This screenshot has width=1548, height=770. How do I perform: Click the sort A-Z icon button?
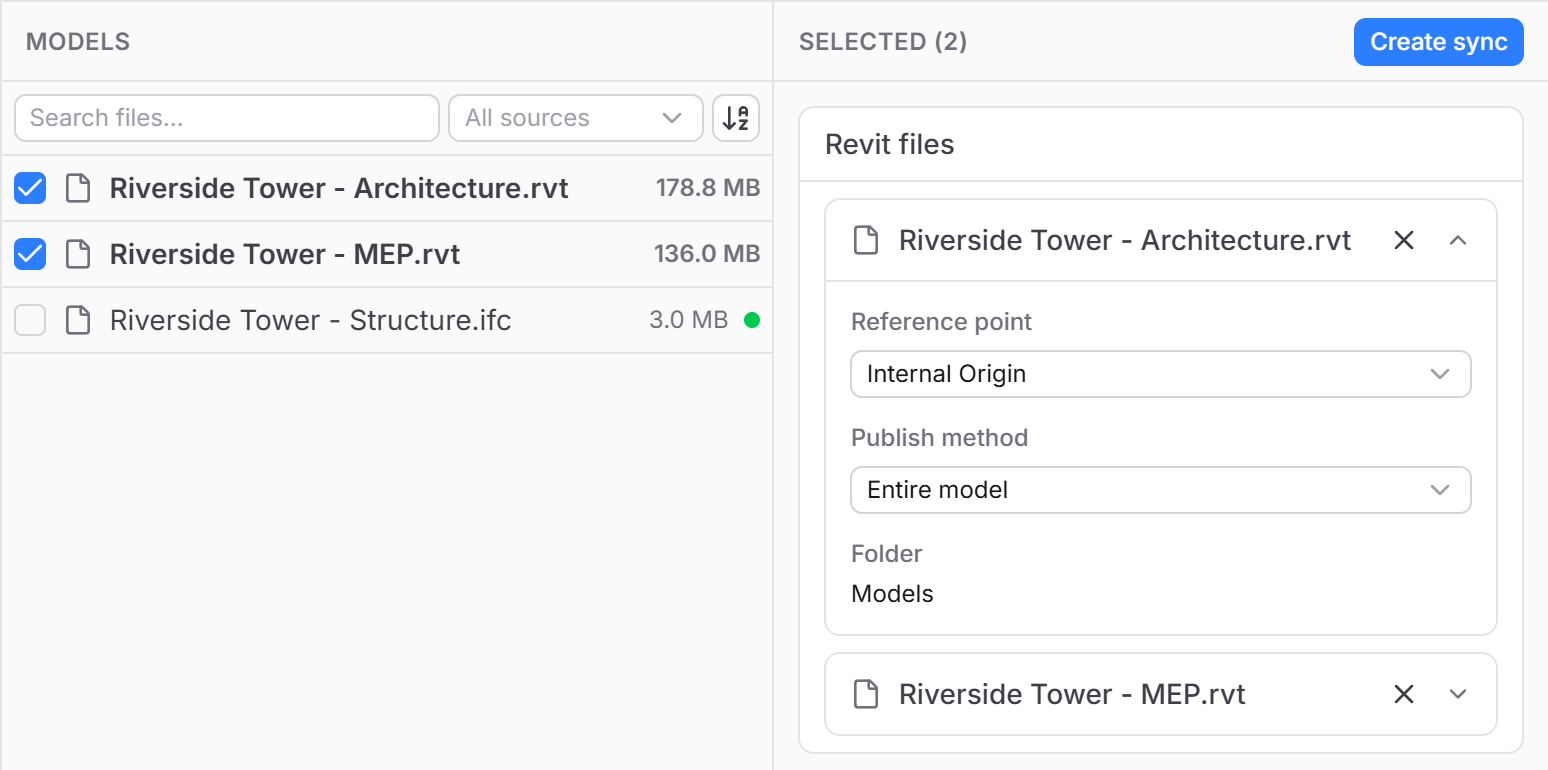736,118
